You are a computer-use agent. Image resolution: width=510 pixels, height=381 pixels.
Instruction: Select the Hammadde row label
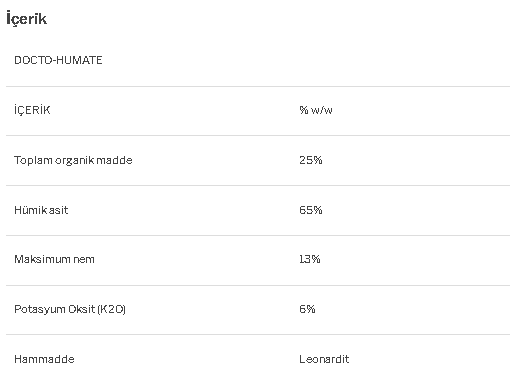pyautogui.click(x=44, y=359)
